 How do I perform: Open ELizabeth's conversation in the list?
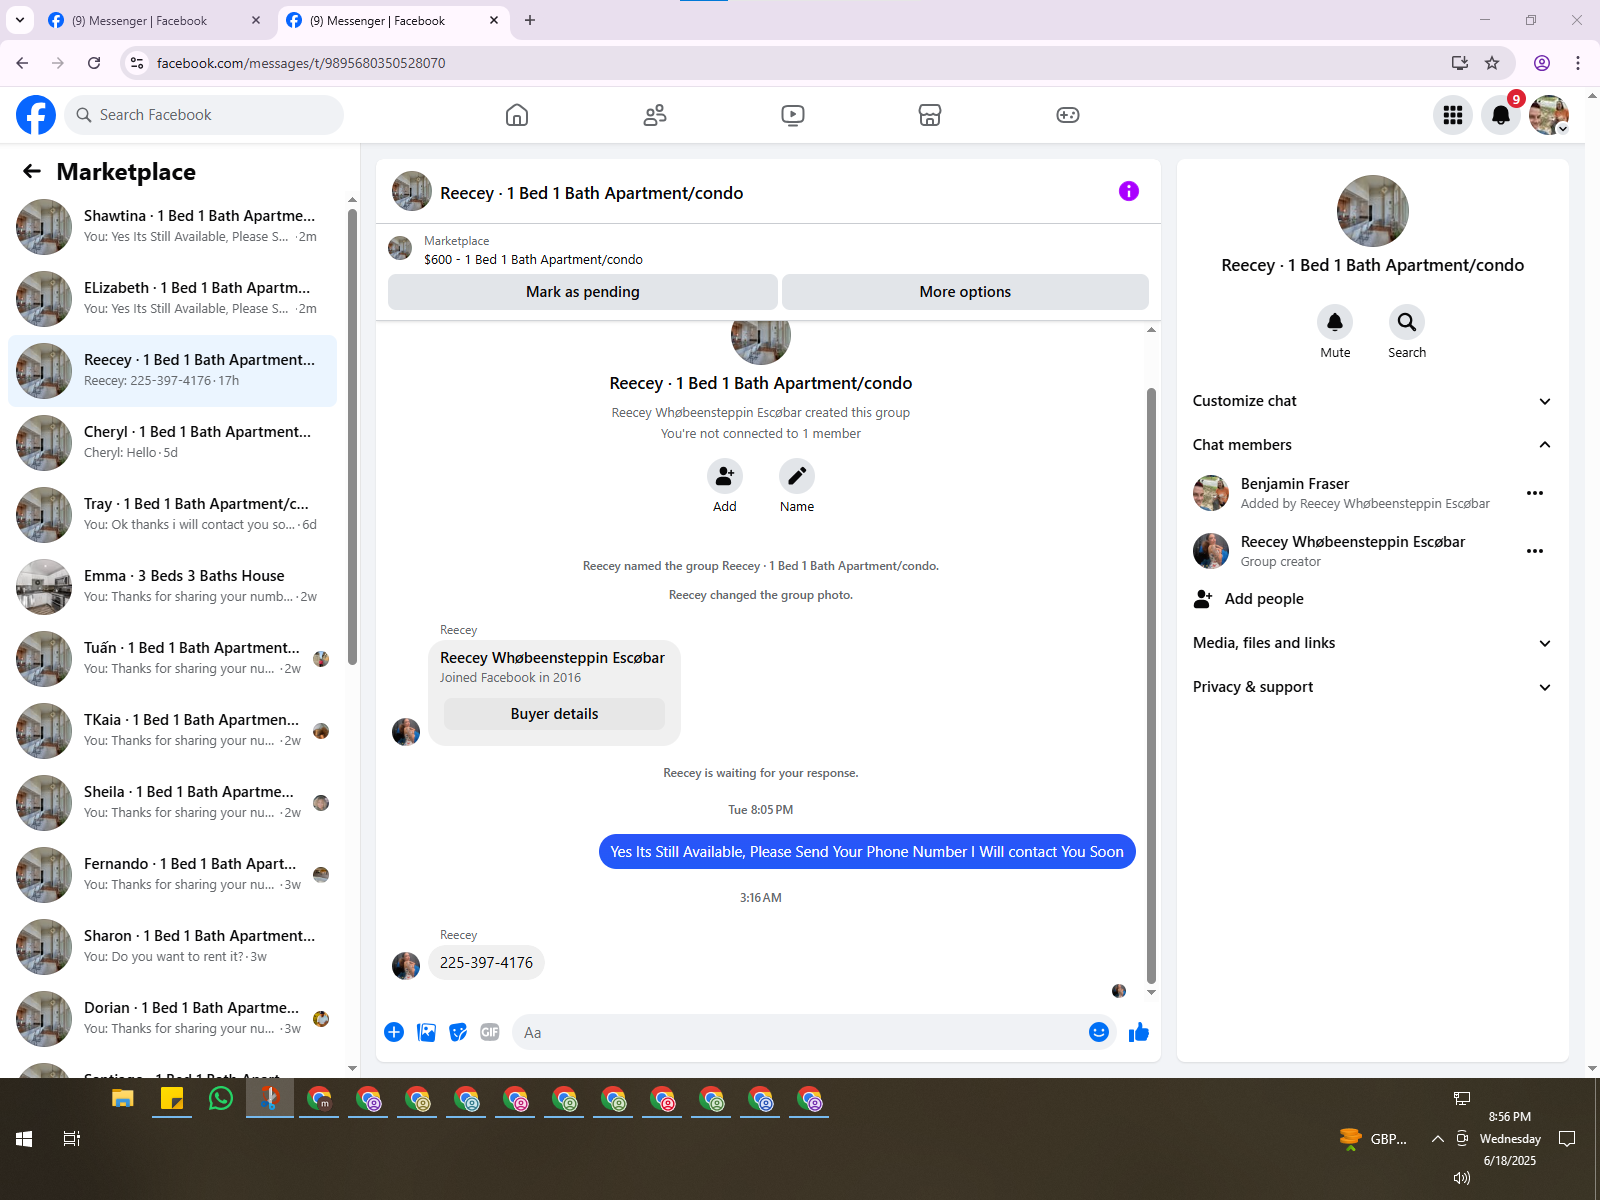(x=172, y=298)
